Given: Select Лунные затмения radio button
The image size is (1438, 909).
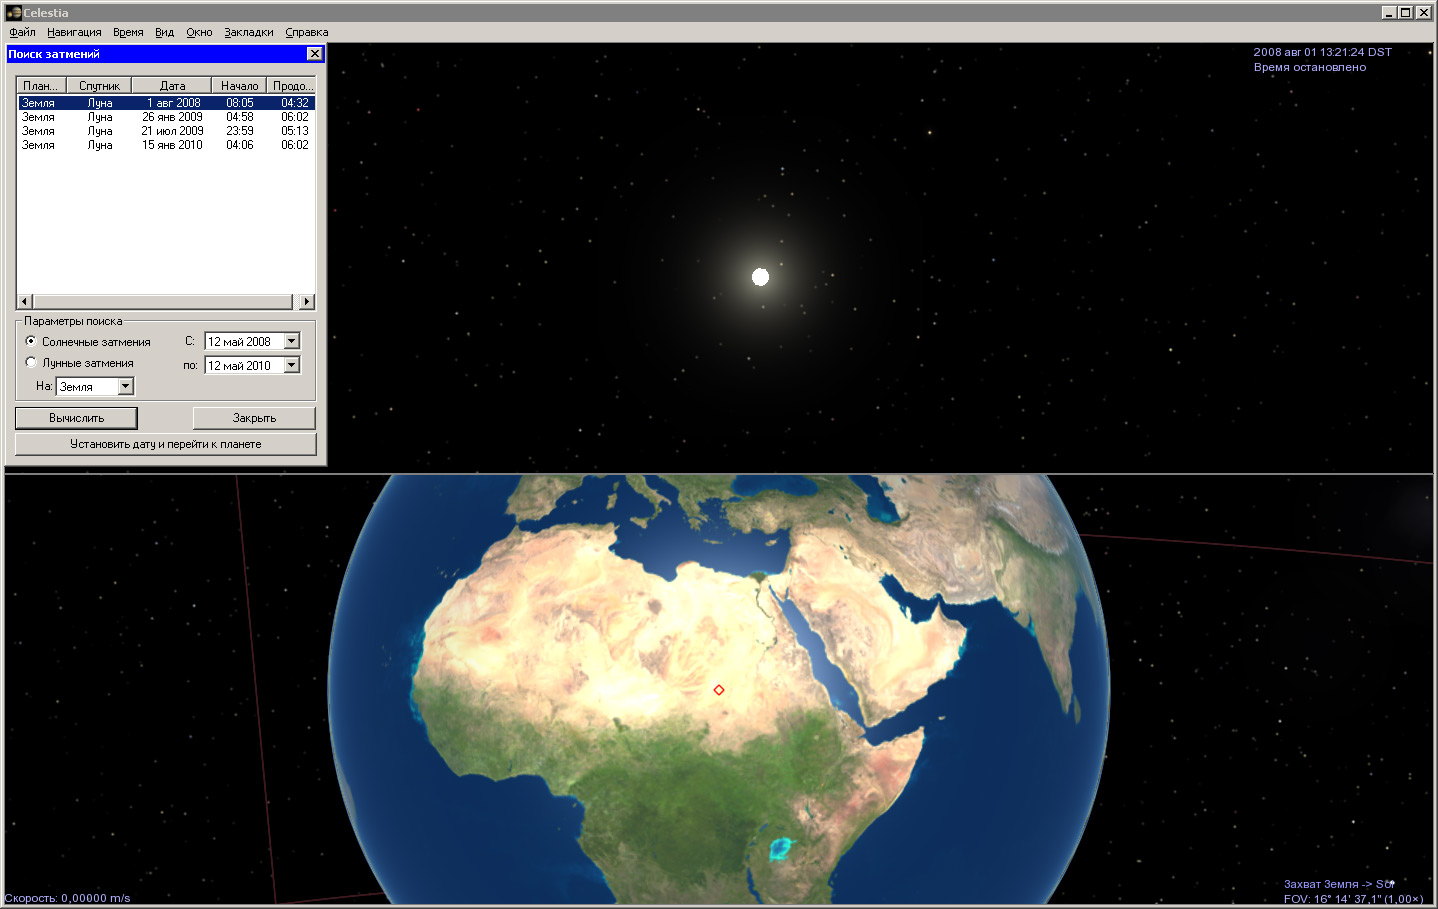Looking at the screenshot, I should pos(31,362).
